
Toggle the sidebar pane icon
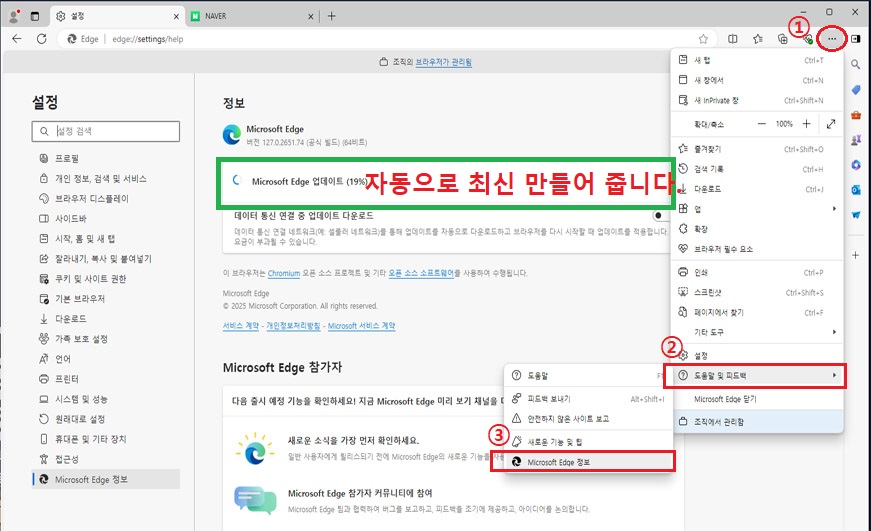(x=856, y=39)
